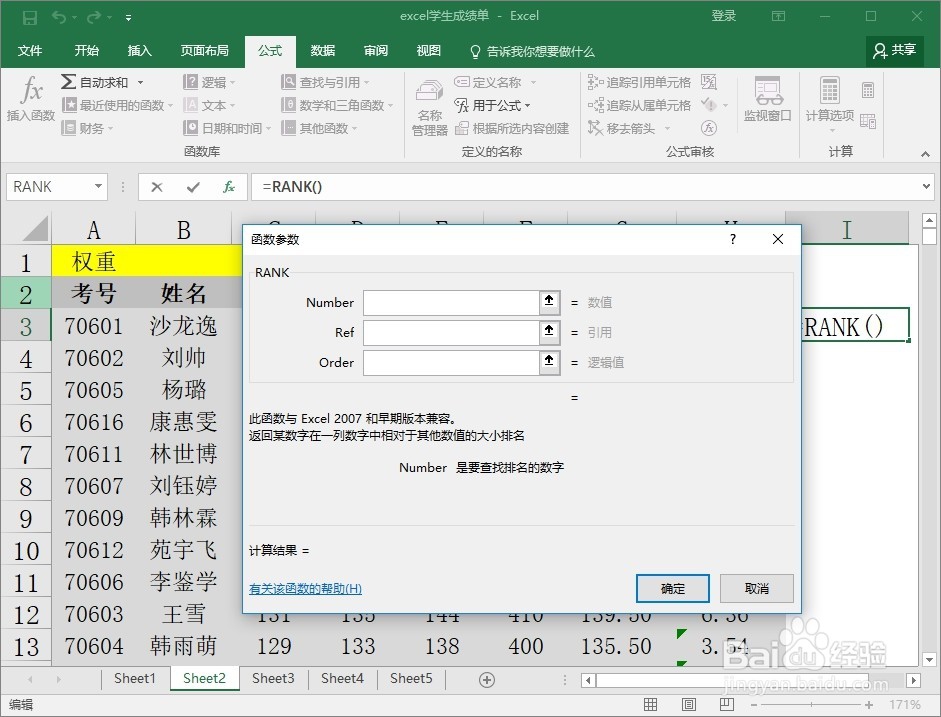Open help on this function link
This screenshot has width=941, height=717.
click(305, 589)
